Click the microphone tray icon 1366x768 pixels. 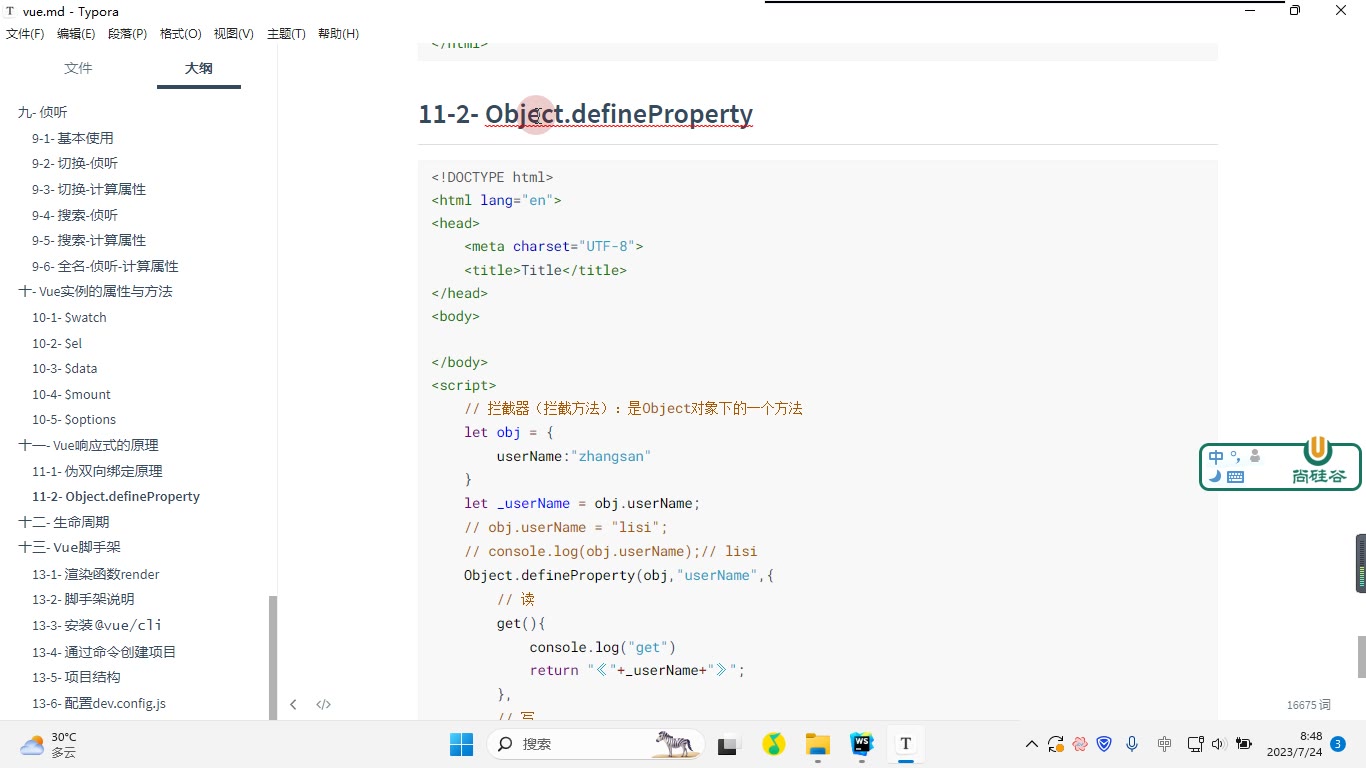[1132, 744]
